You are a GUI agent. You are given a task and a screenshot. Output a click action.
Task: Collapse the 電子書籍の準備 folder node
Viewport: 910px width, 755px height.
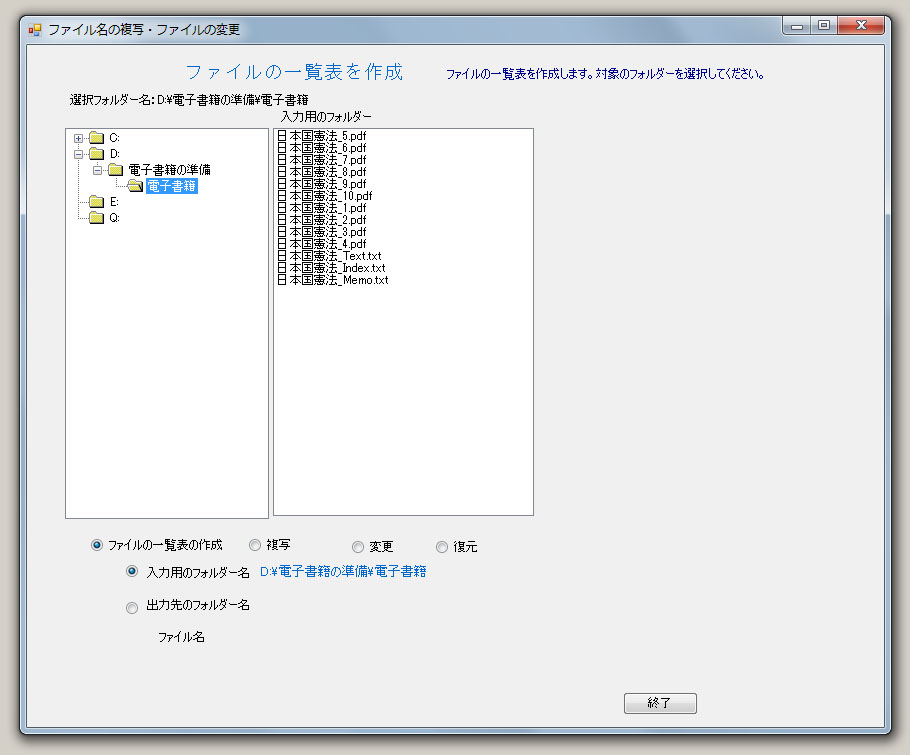point(98,170)
